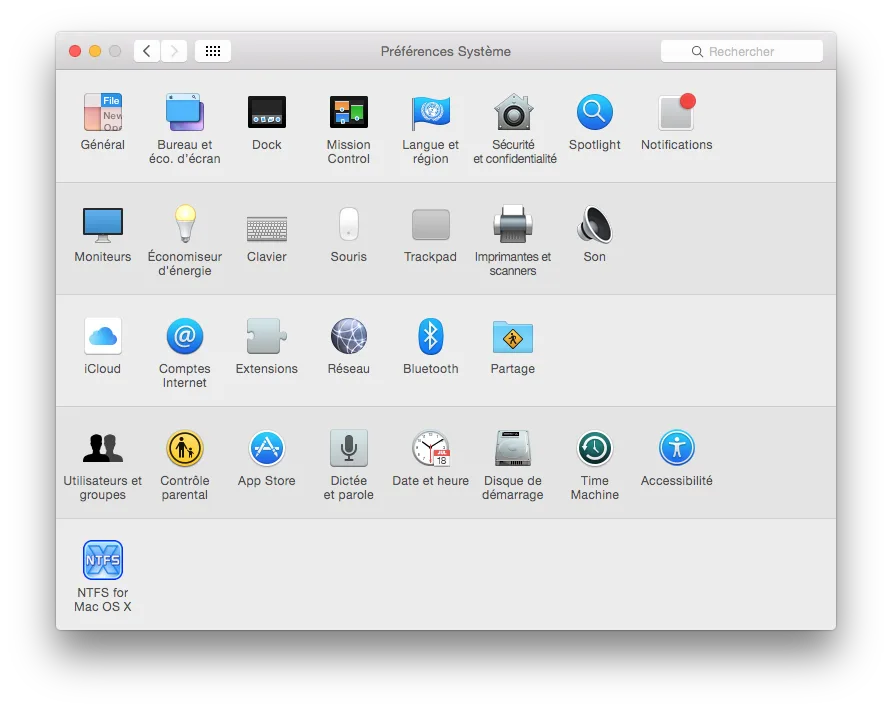
Task: Click the forward navigation arrow
Action: coord(174,51)
